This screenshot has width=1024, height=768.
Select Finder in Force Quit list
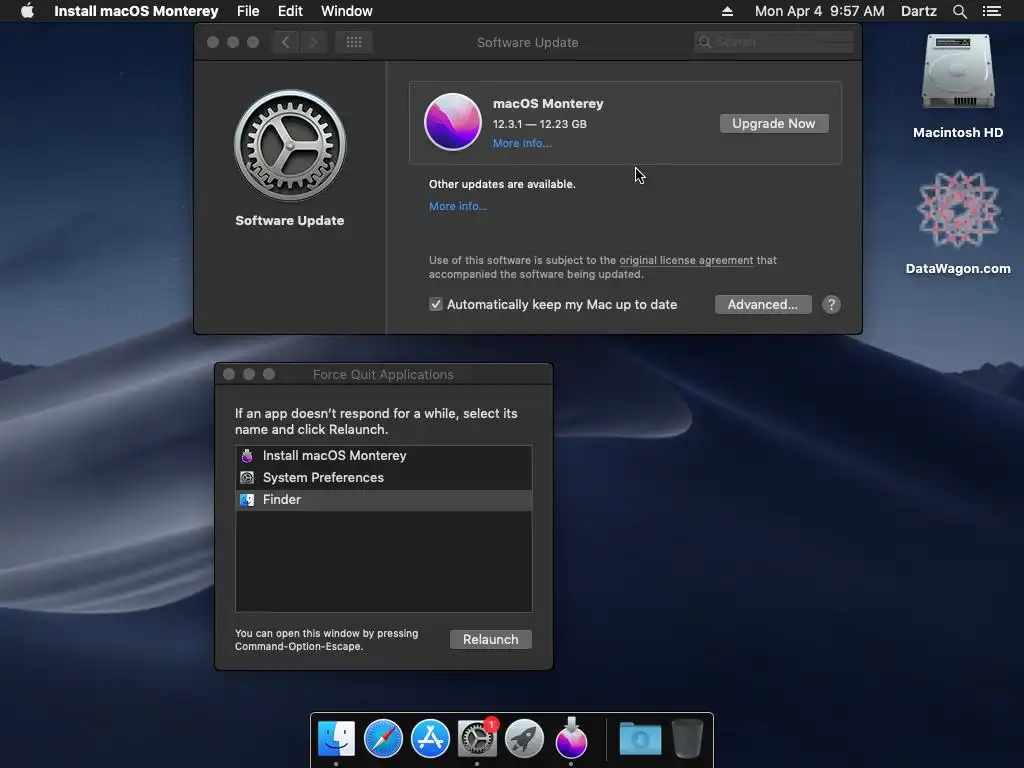click(x=383, y=500)
